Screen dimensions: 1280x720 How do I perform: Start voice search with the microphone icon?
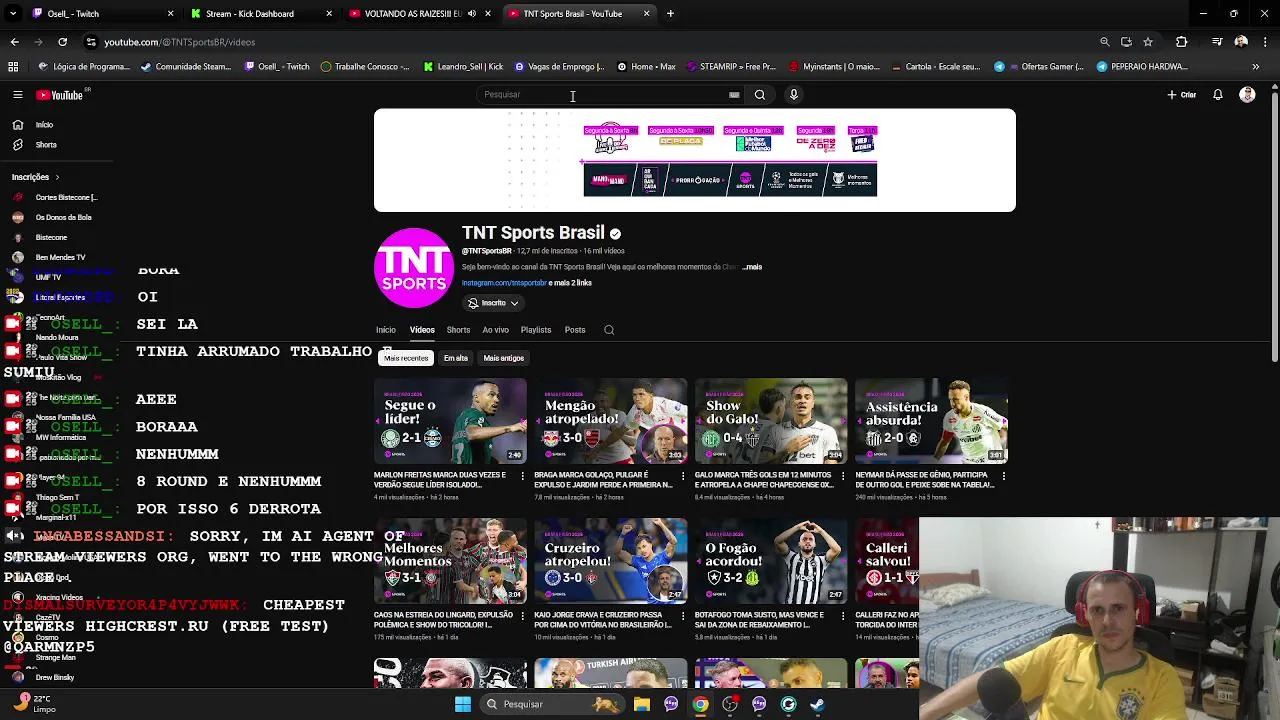[x=794, y=95]
